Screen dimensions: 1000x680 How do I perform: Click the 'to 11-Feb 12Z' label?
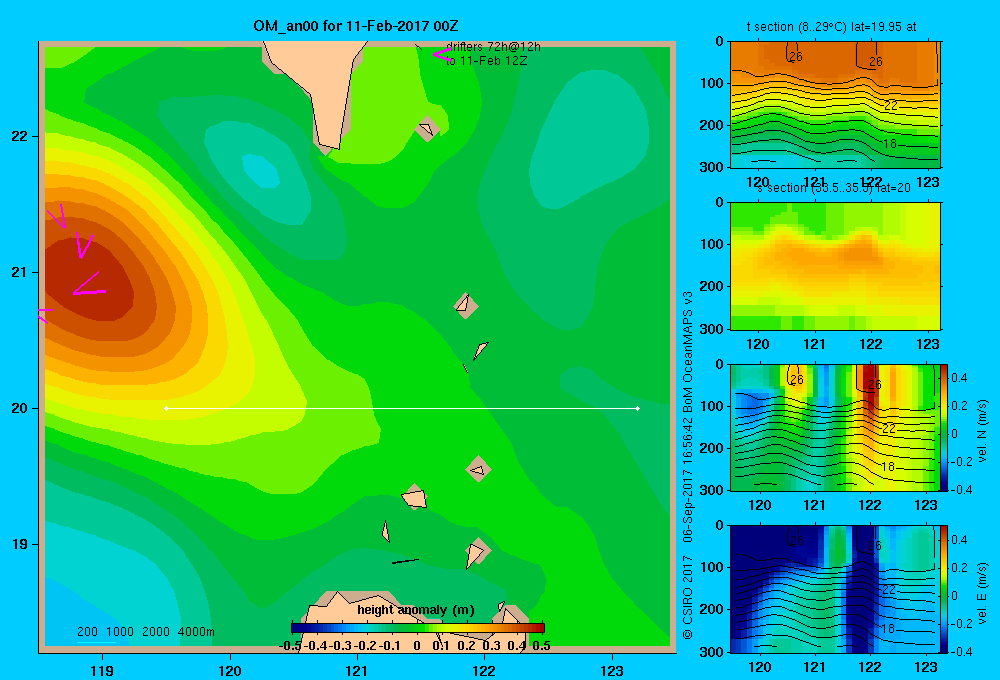(487, 61)
